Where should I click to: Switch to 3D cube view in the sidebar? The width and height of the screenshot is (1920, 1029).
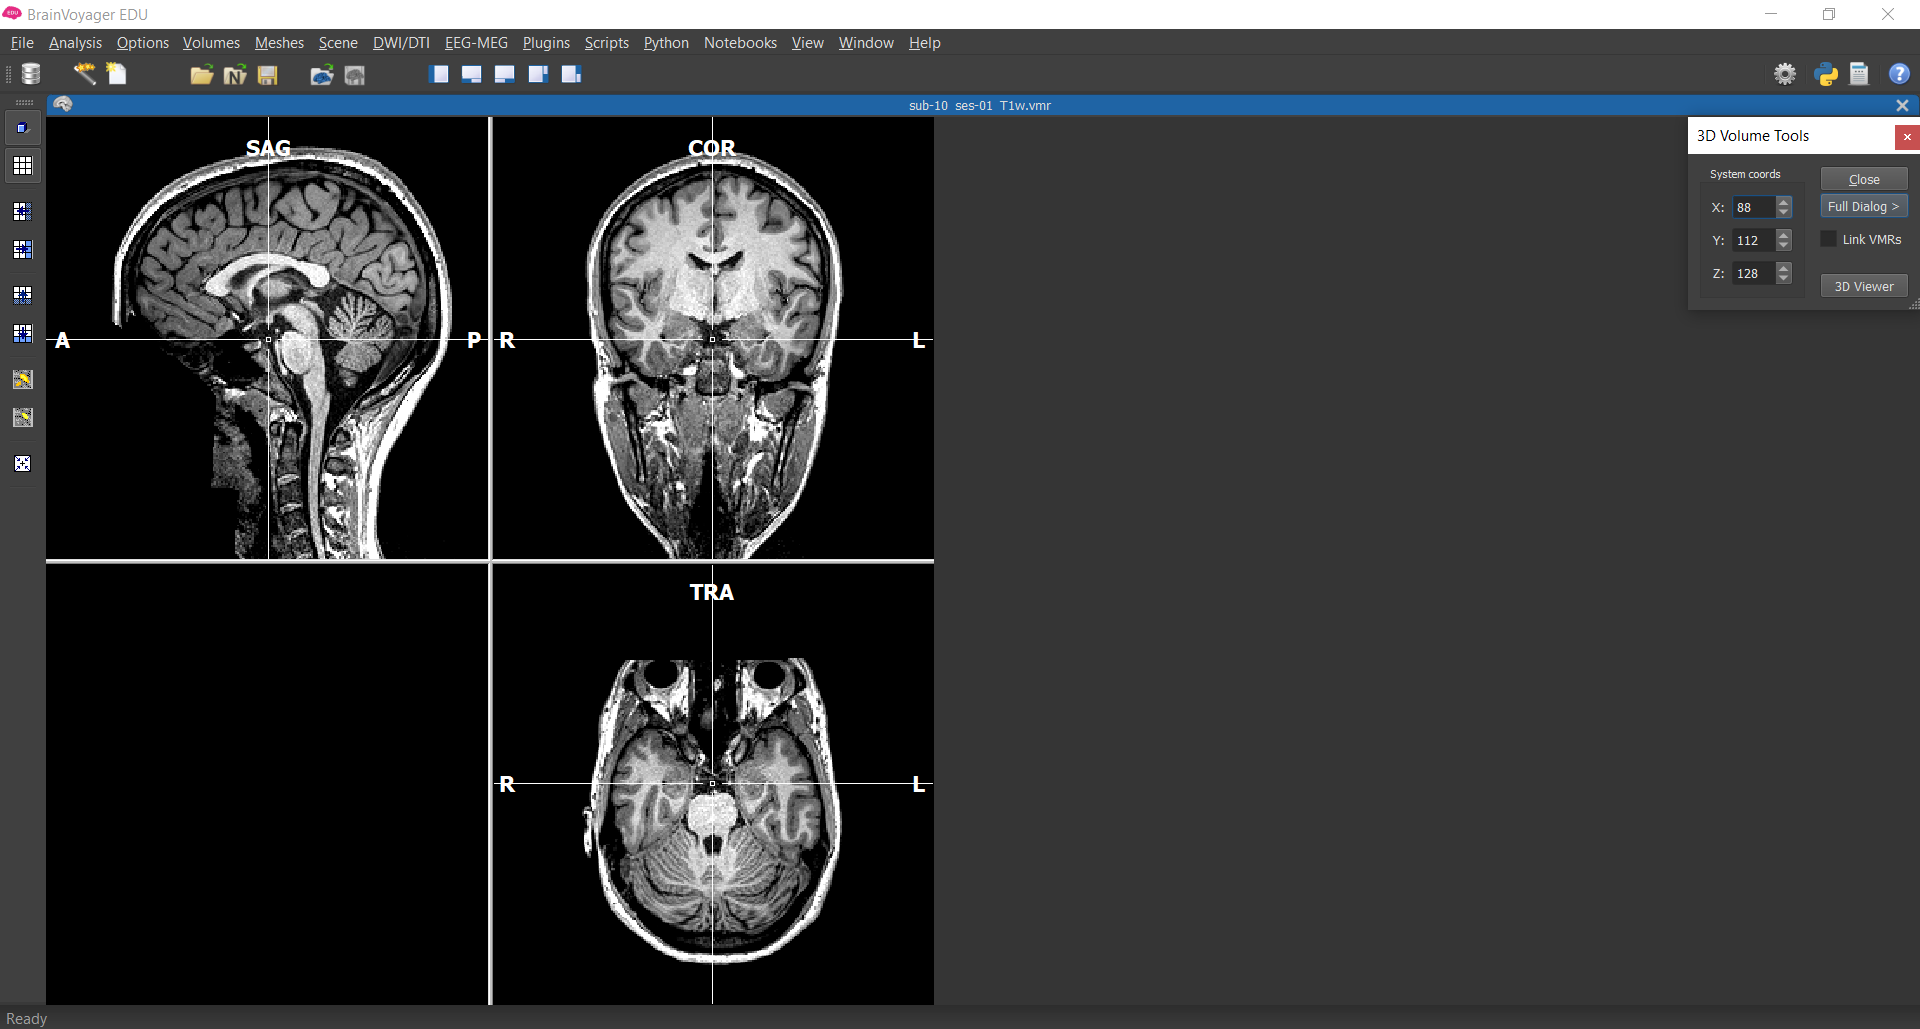click(x=22, y=127)
